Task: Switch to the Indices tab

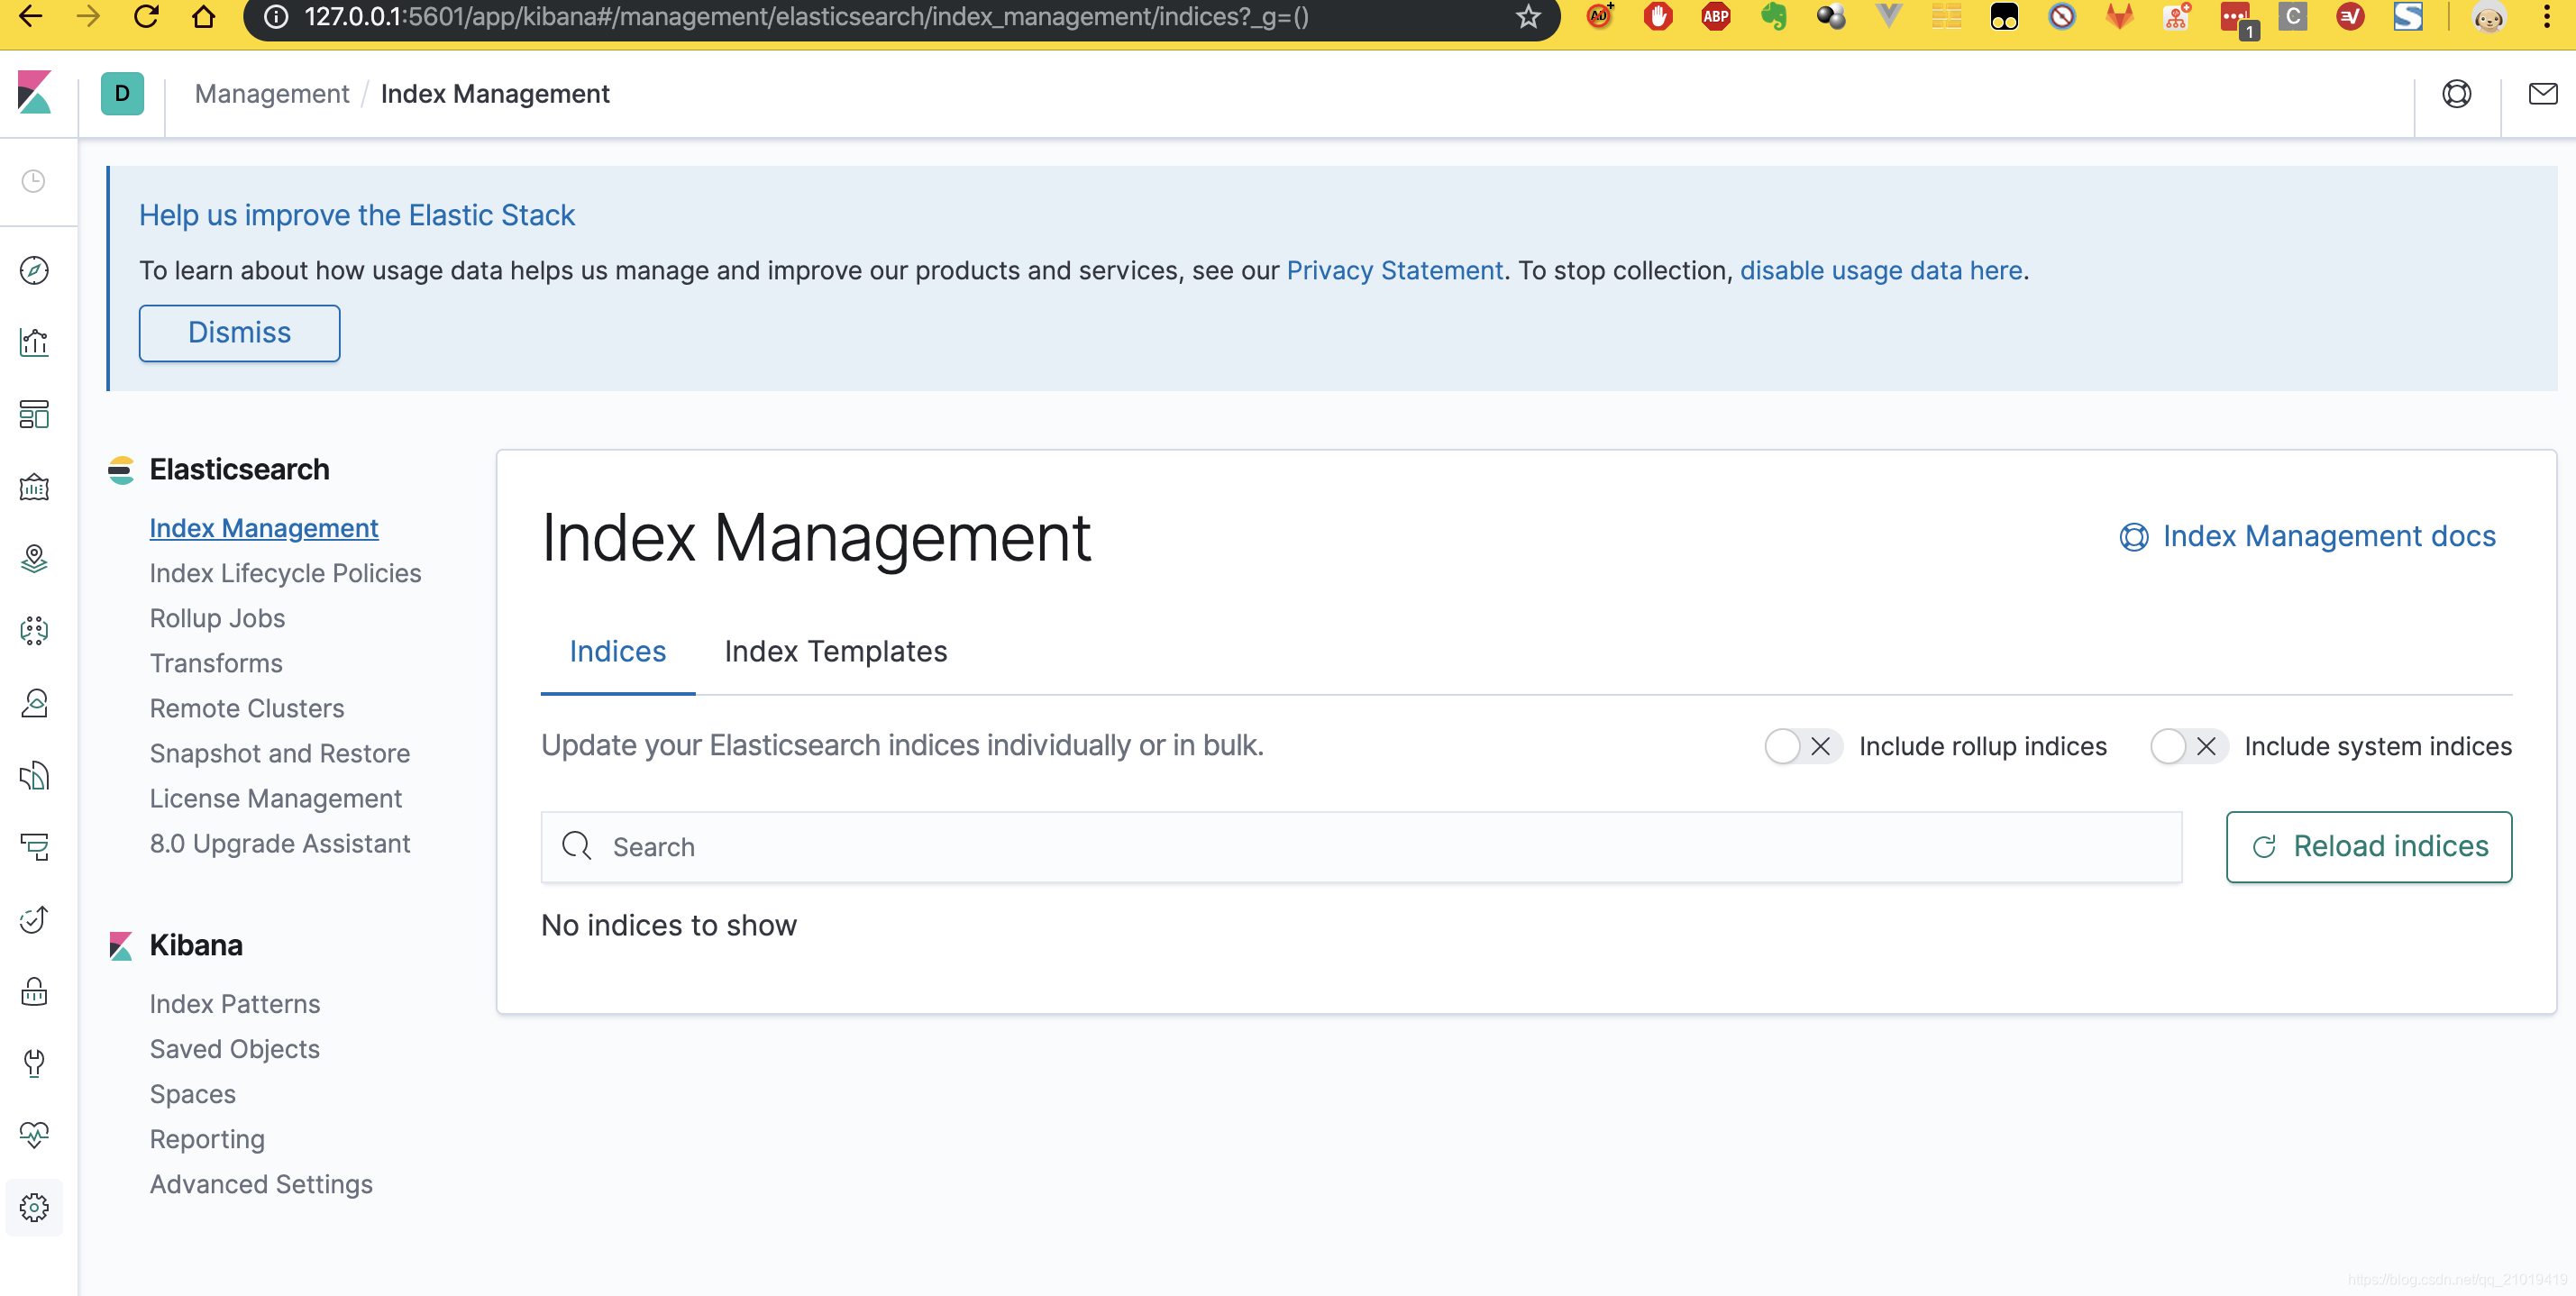Action: [617, 652]
